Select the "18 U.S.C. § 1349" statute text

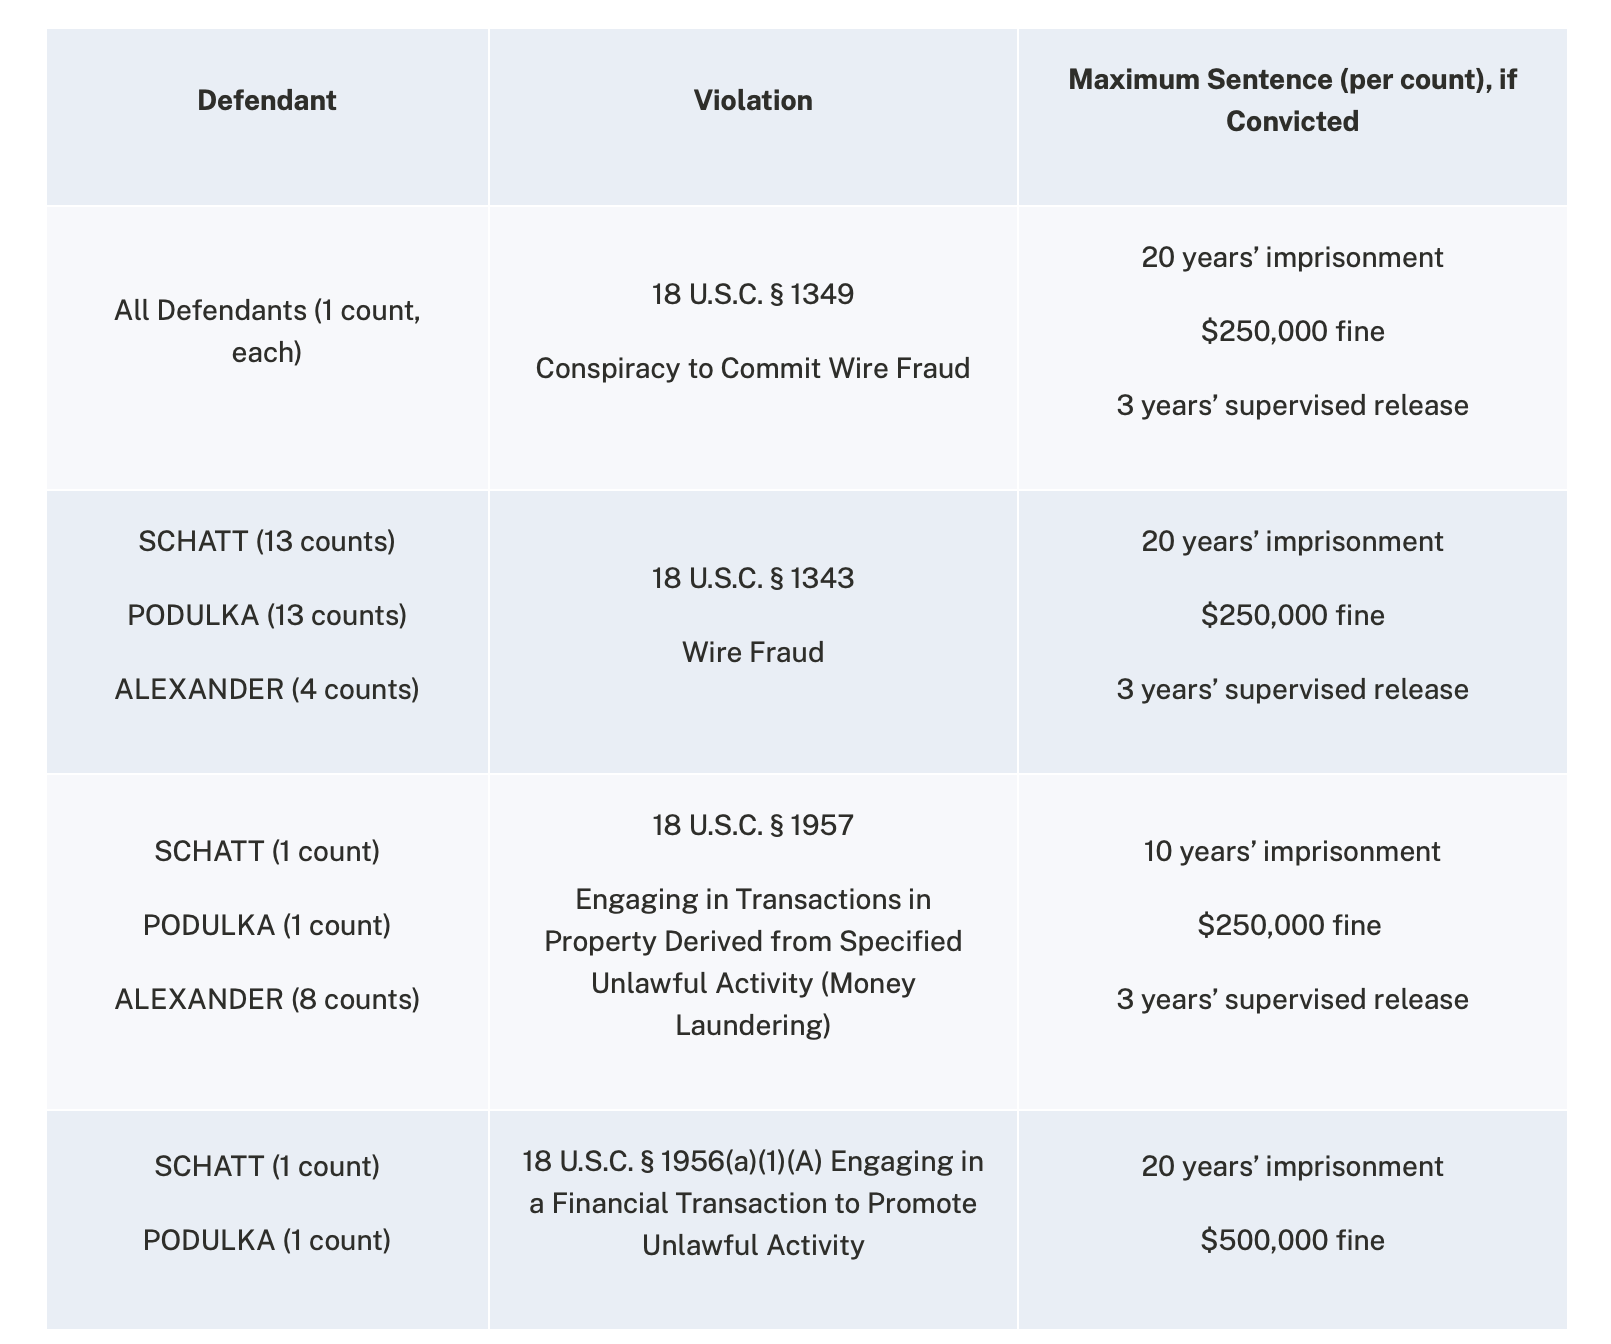pos(753,295)
